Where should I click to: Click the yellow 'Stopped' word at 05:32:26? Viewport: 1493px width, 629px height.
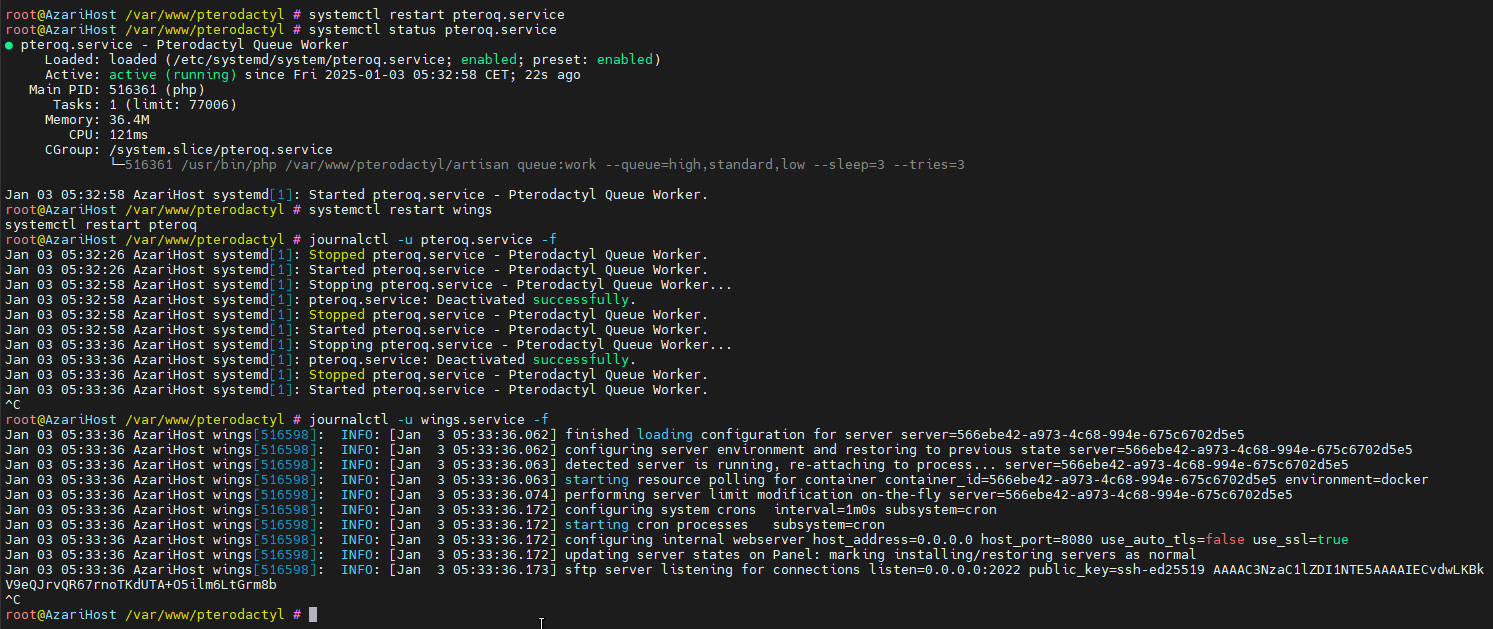point(337,255)
